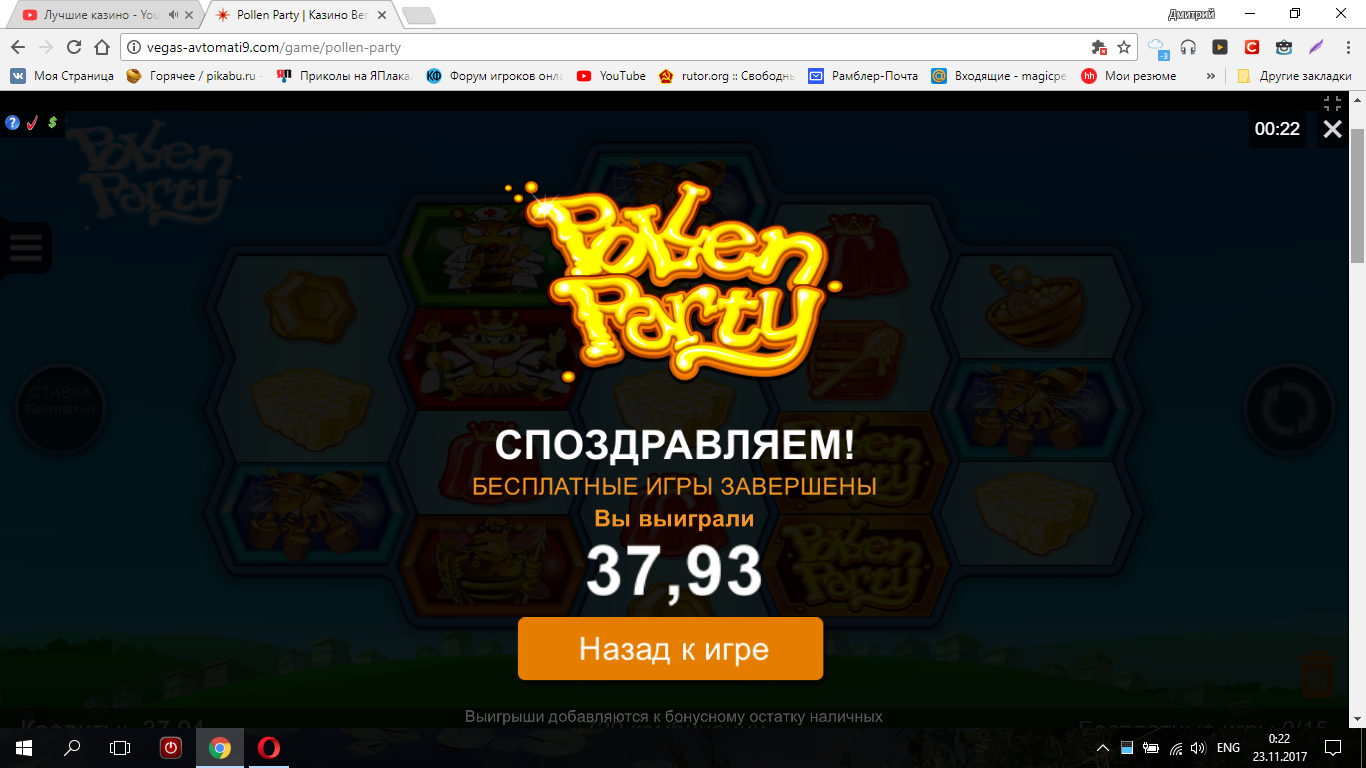Click the red checkmark icon in the game
Screen dimensions: 1366x768
32,122
